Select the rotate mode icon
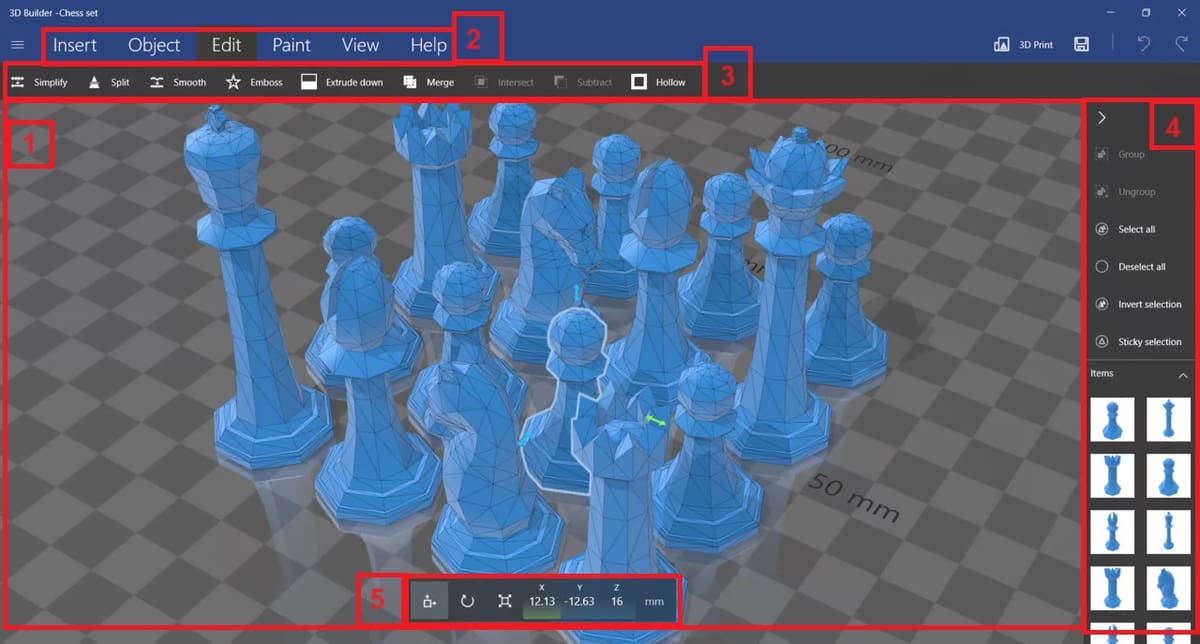This screenshot has width=1200, height=644. point(467,601)
